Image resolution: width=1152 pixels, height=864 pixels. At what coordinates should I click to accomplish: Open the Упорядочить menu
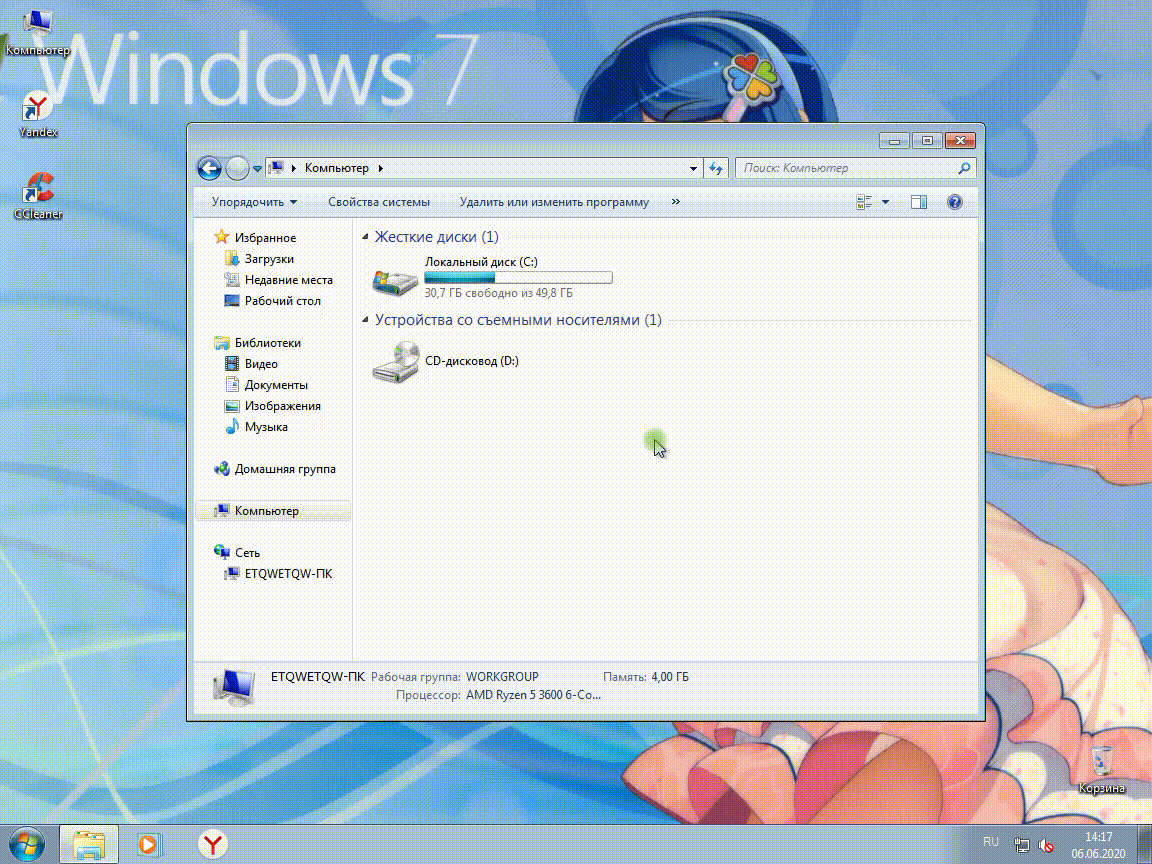point(254,202)
